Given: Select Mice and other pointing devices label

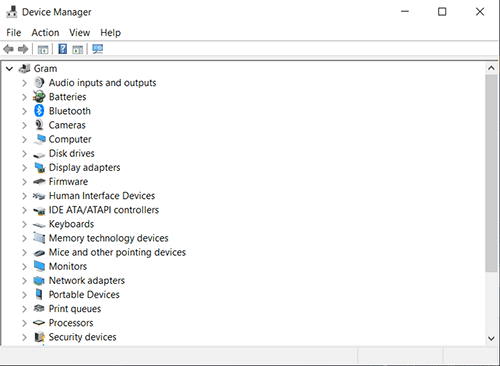Looking at the screenshot, I should [117, 252].
